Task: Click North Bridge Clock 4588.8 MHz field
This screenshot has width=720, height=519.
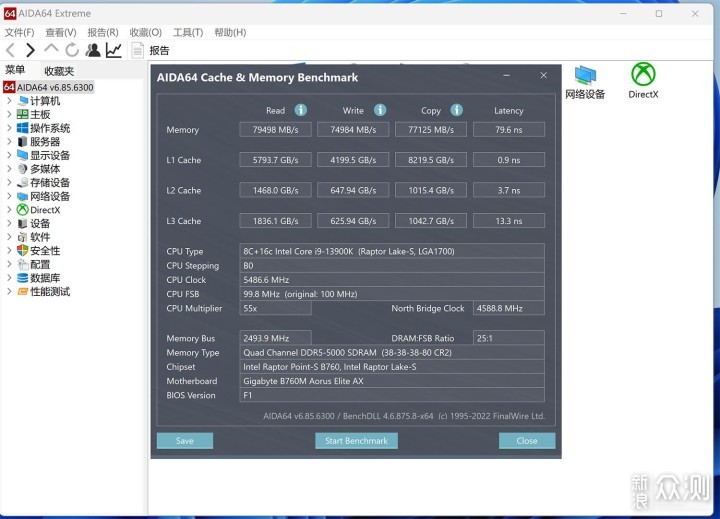Action: tap(509, 308)
